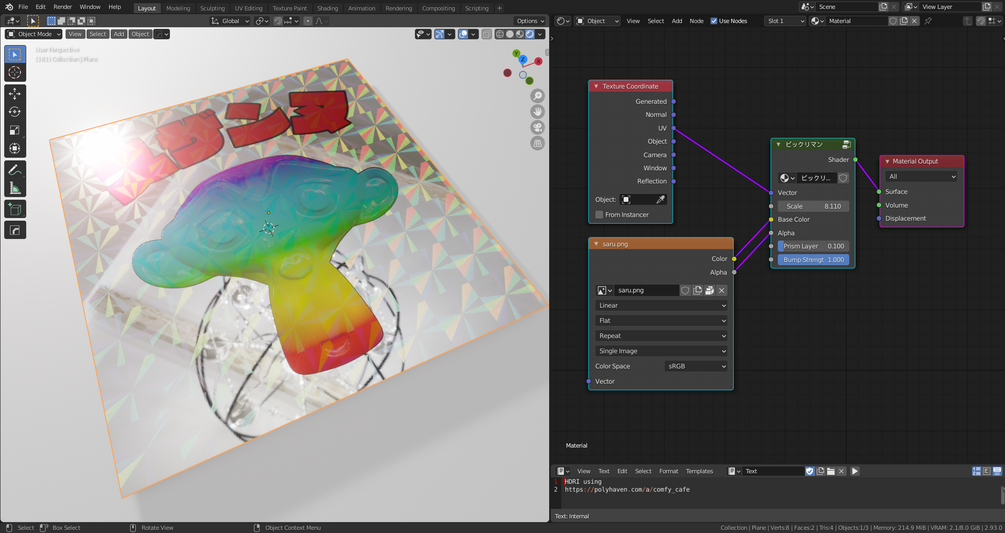Screen dimensions: 1005x533
Task: Click the Blender logo icon
Action: (x=9, y=6)
